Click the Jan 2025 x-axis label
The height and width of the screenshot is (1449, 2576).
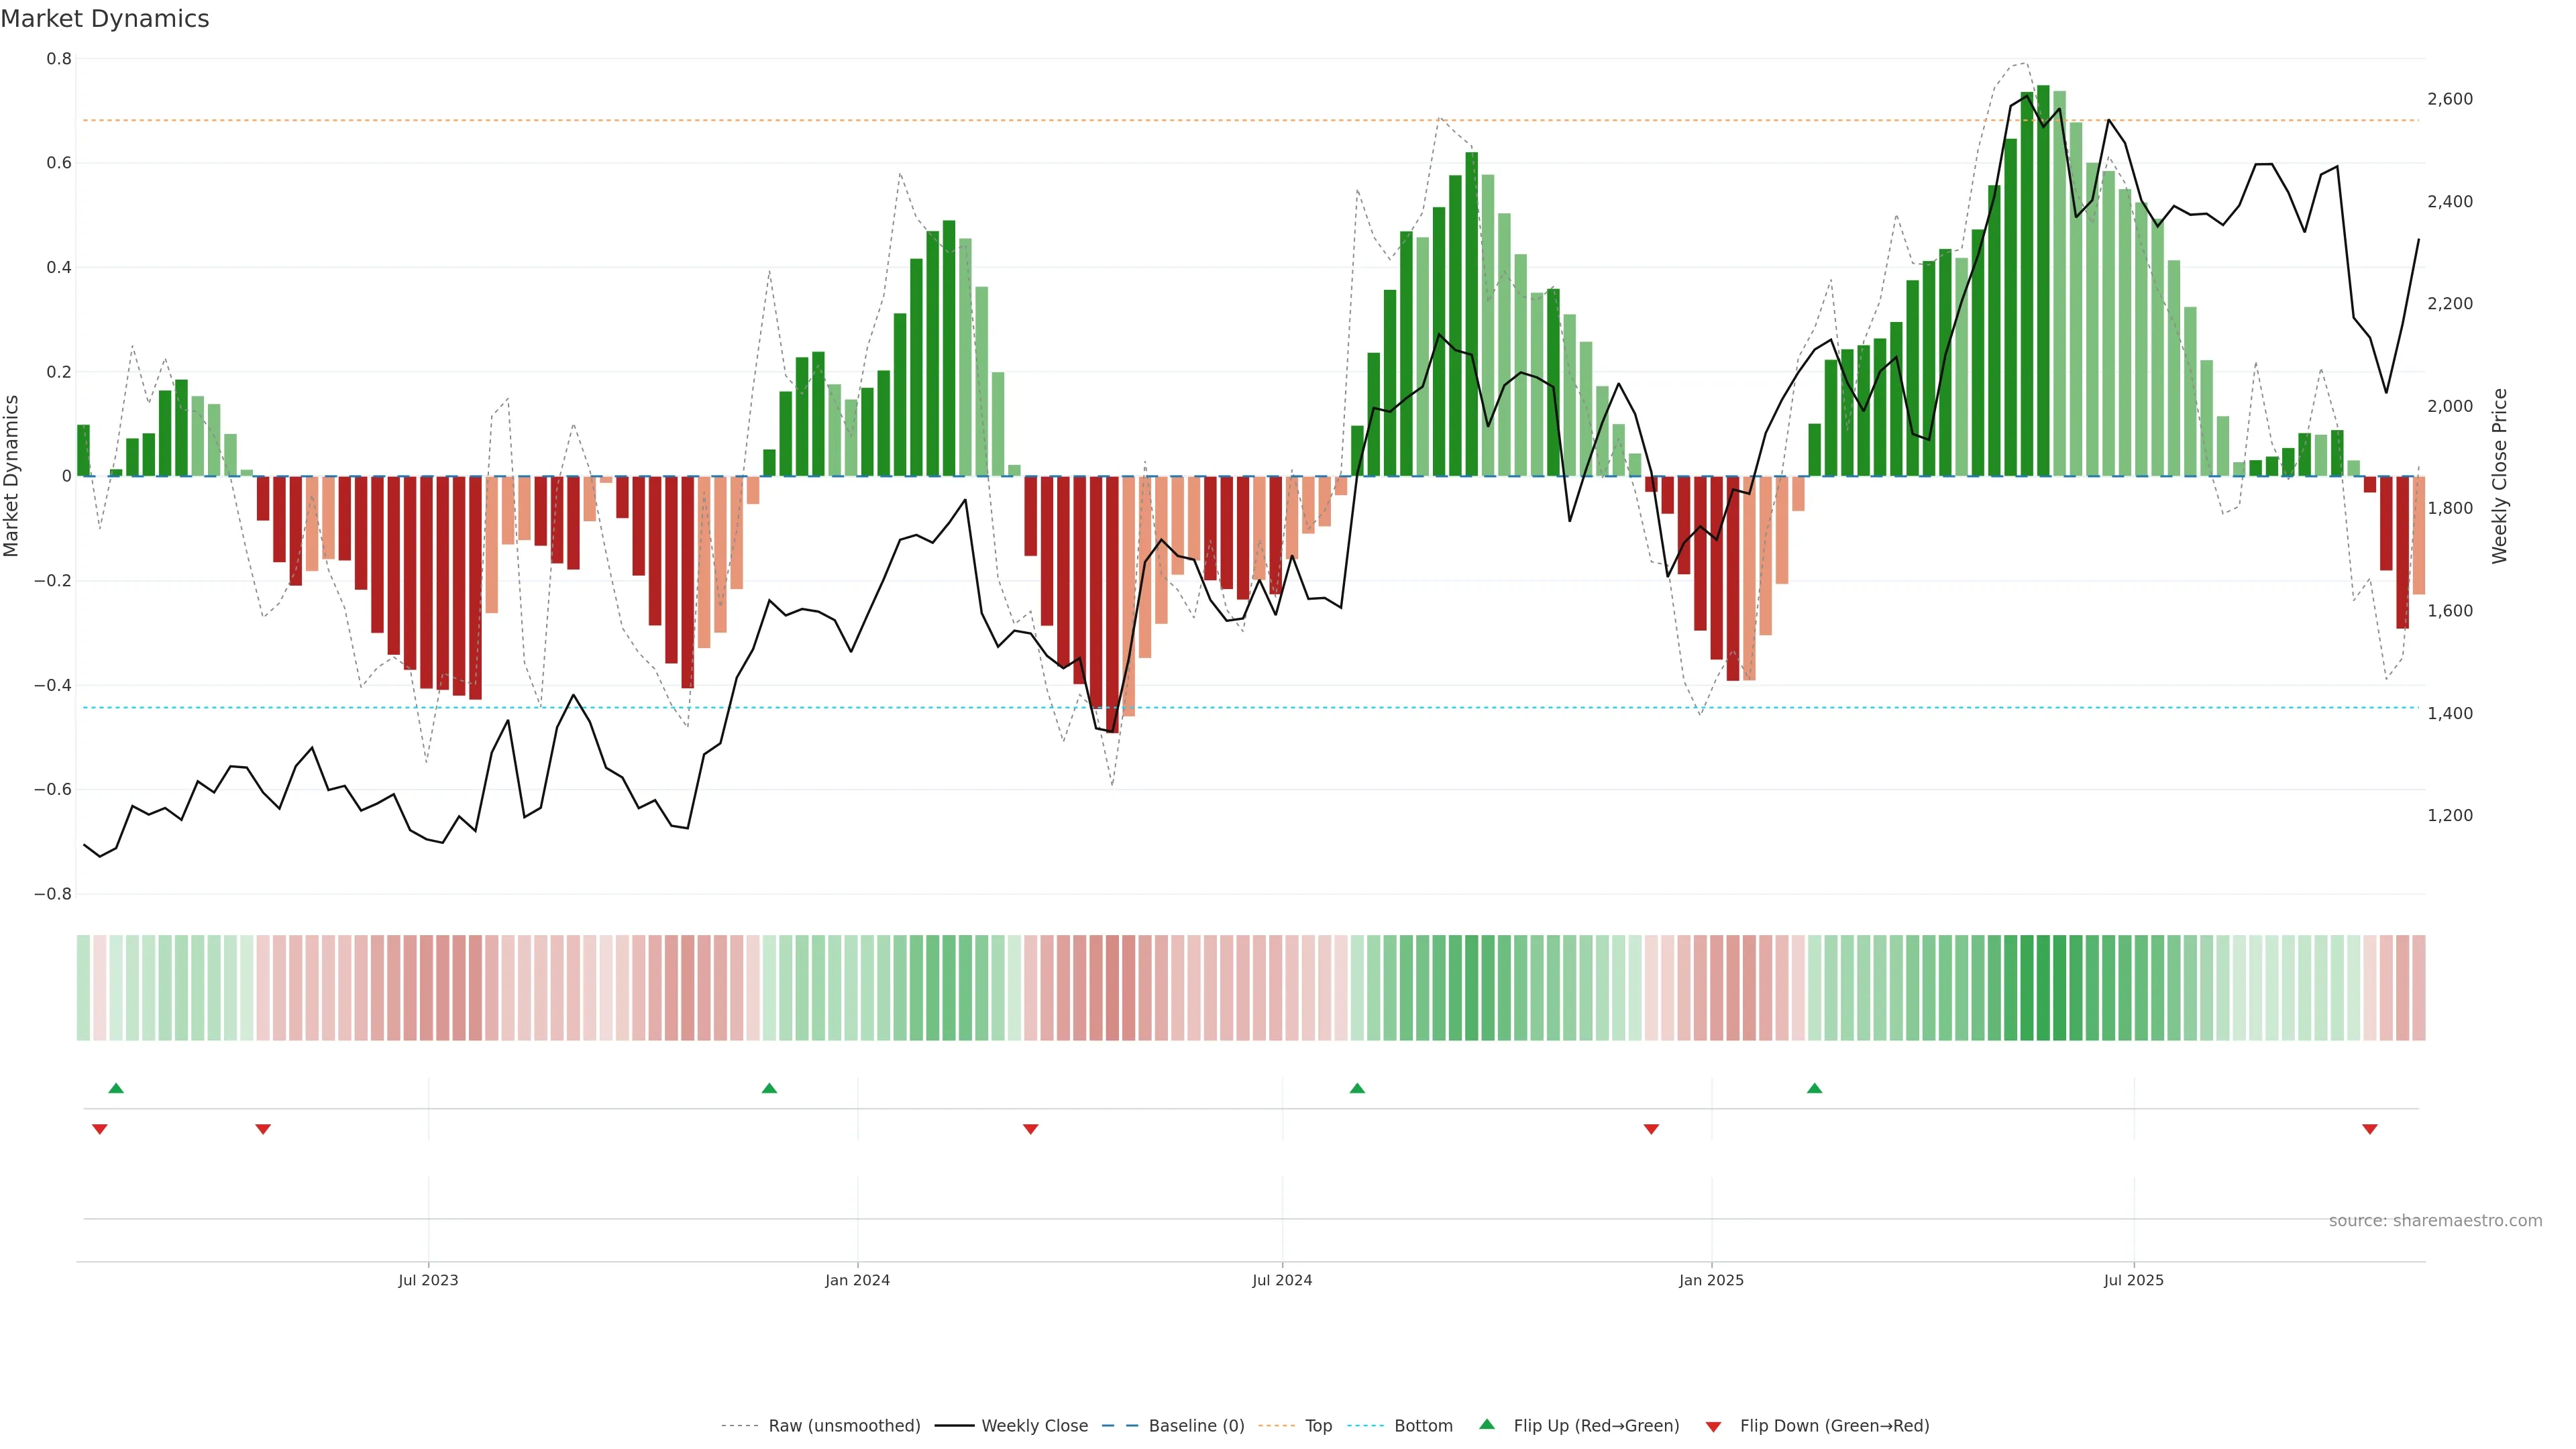tap(1711, 1280)
